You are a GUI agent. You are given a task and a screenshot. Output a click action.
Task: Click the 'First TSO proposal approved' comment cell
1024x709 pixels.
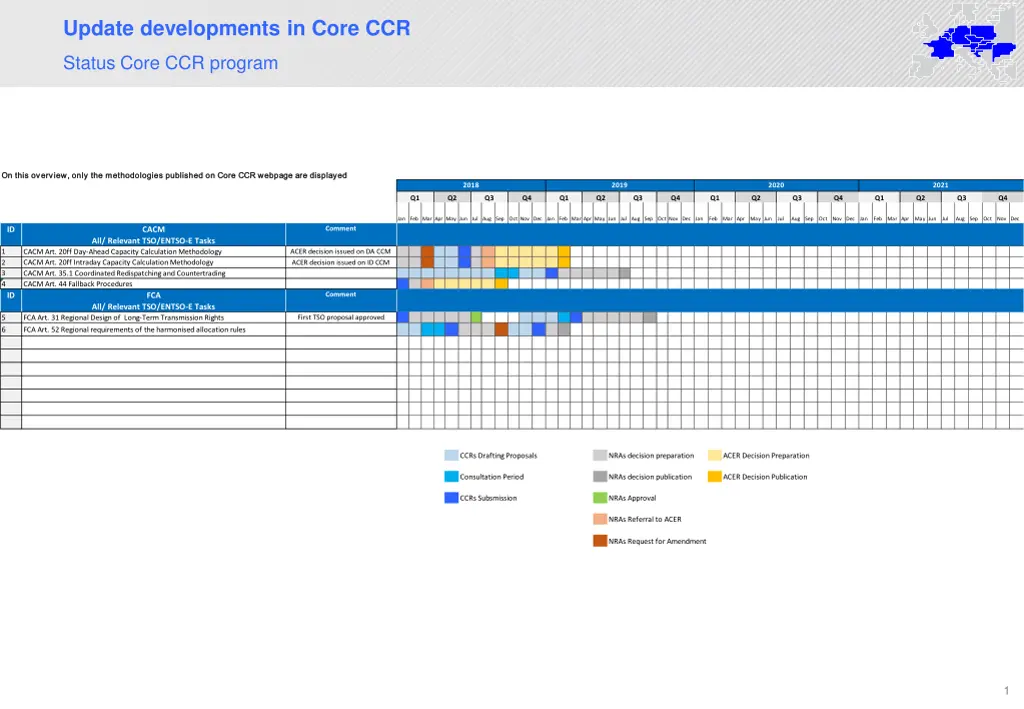[x=341, y=317]
